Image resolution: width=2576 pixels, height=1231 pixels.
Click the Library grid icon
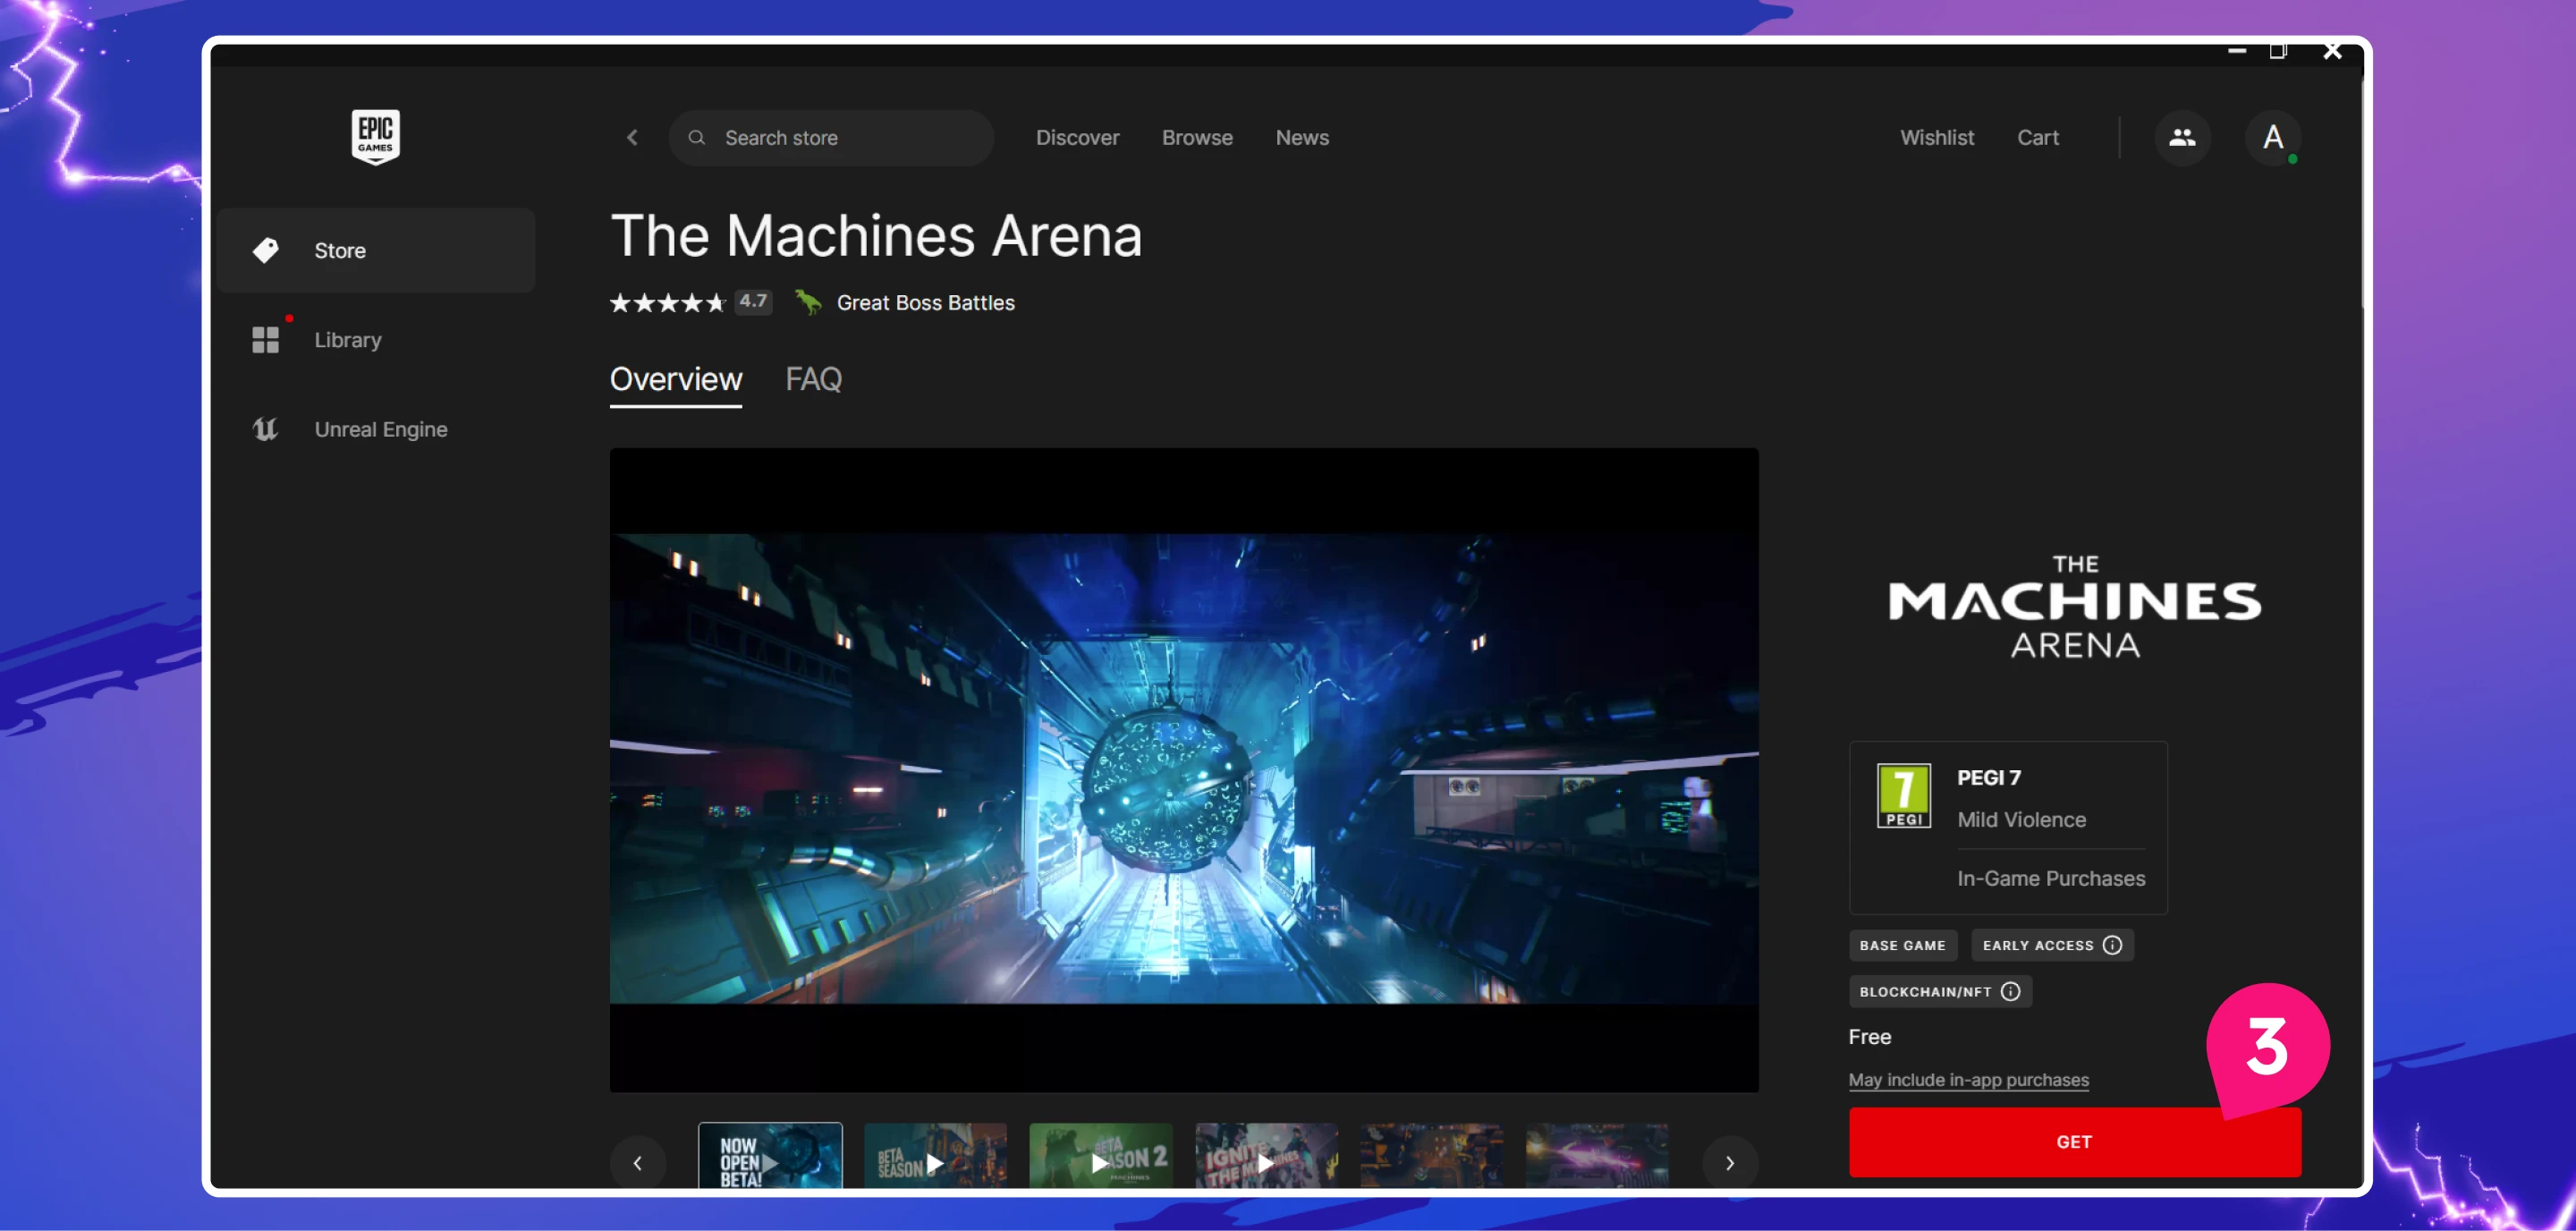tap(265, 340)
